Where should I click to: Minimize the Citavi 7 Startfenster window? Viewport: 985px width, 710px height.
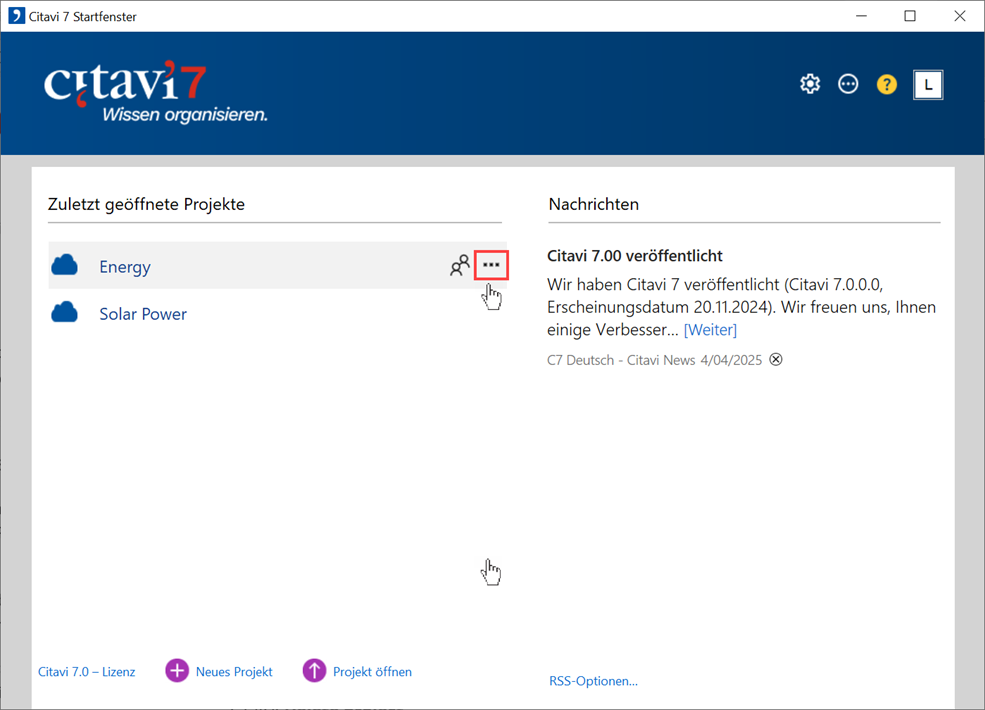(861, 16)
